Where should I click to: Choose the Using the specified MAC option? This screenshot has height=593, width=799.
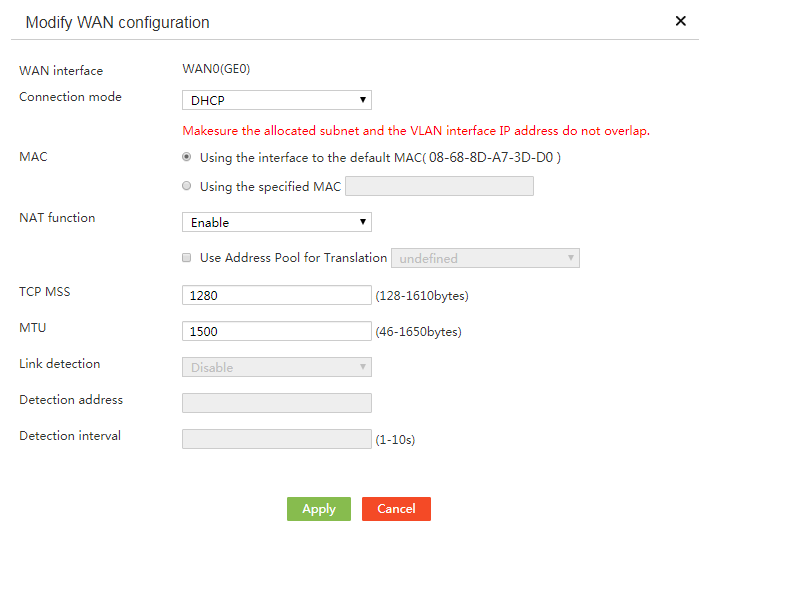187,186
